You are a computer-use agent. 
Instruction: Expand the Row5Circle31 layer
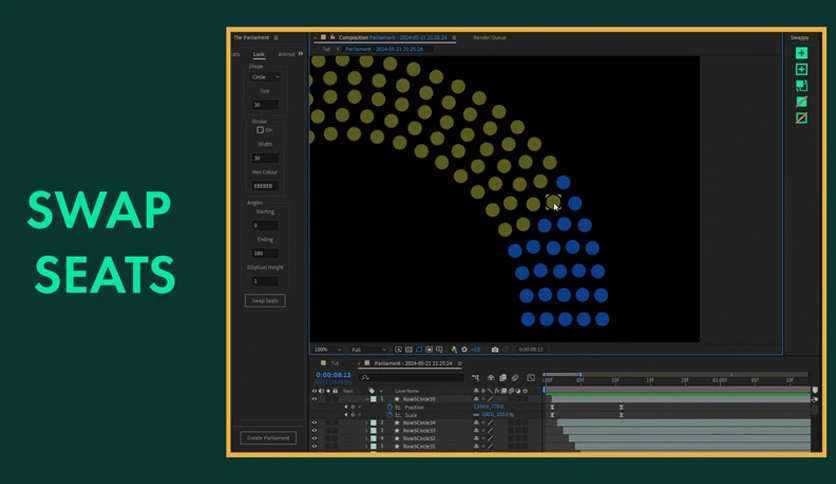coord(367,447)
